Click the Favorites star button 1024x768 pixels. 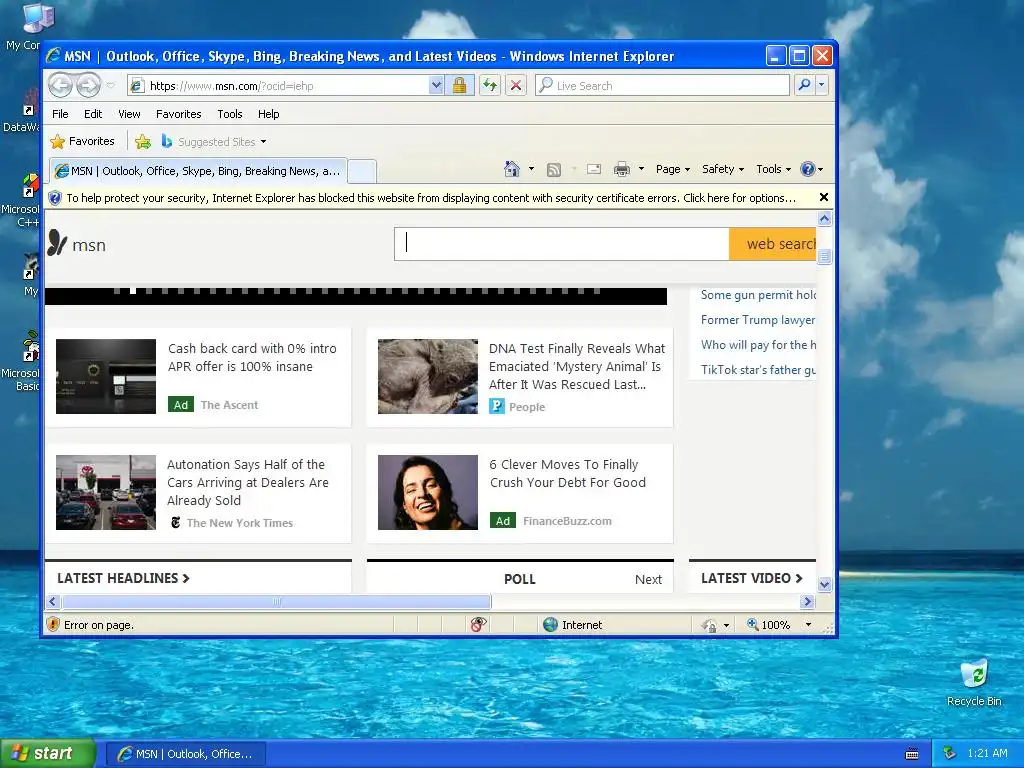click(x=82, y=141)
